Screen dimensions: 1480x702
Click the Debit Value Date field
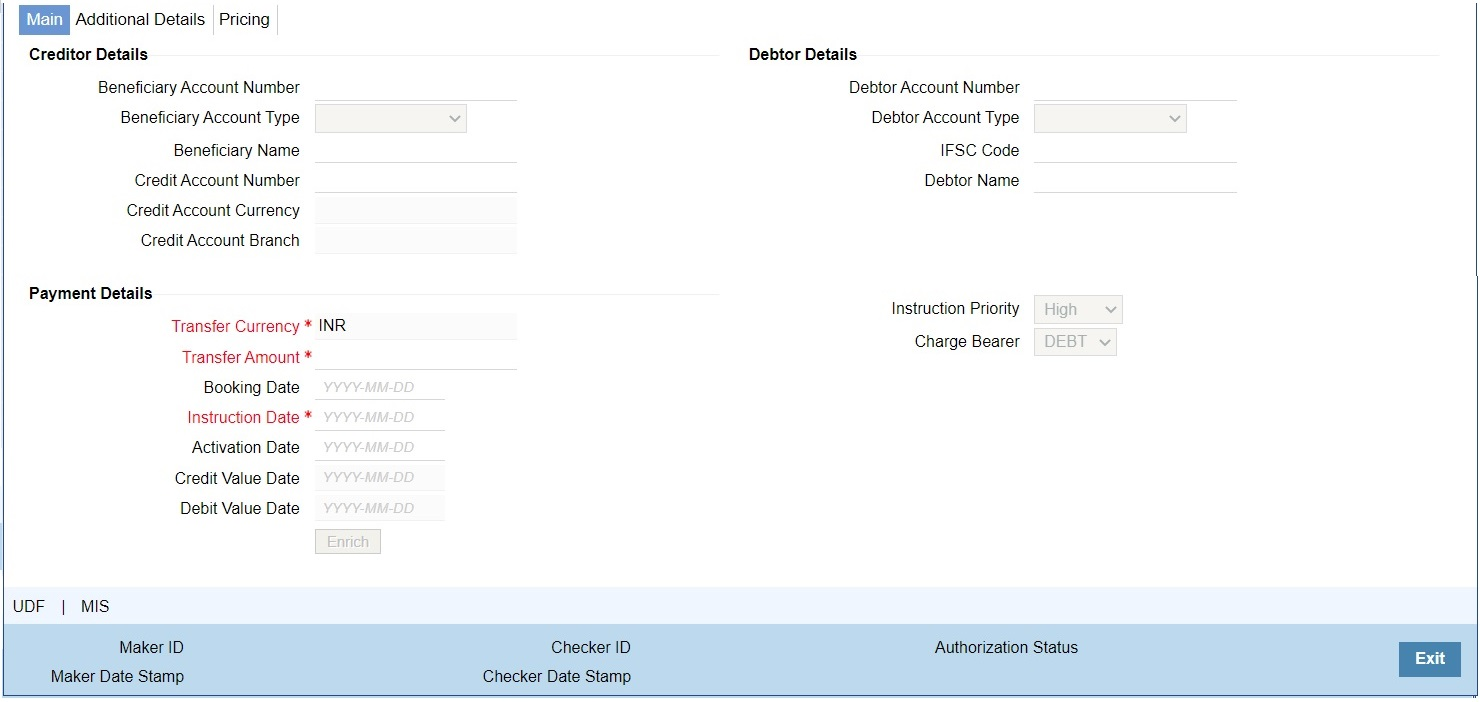pyautogui.click(x=380, y=508)
